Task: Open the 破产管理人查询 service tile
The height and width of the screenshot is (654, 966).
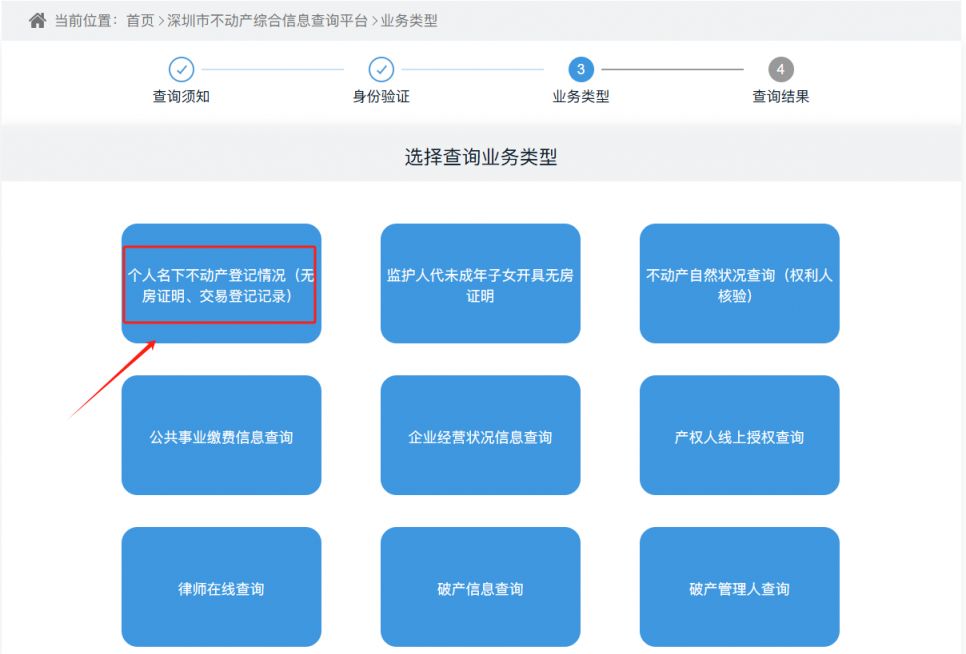Action: click(x=739, y=587)
